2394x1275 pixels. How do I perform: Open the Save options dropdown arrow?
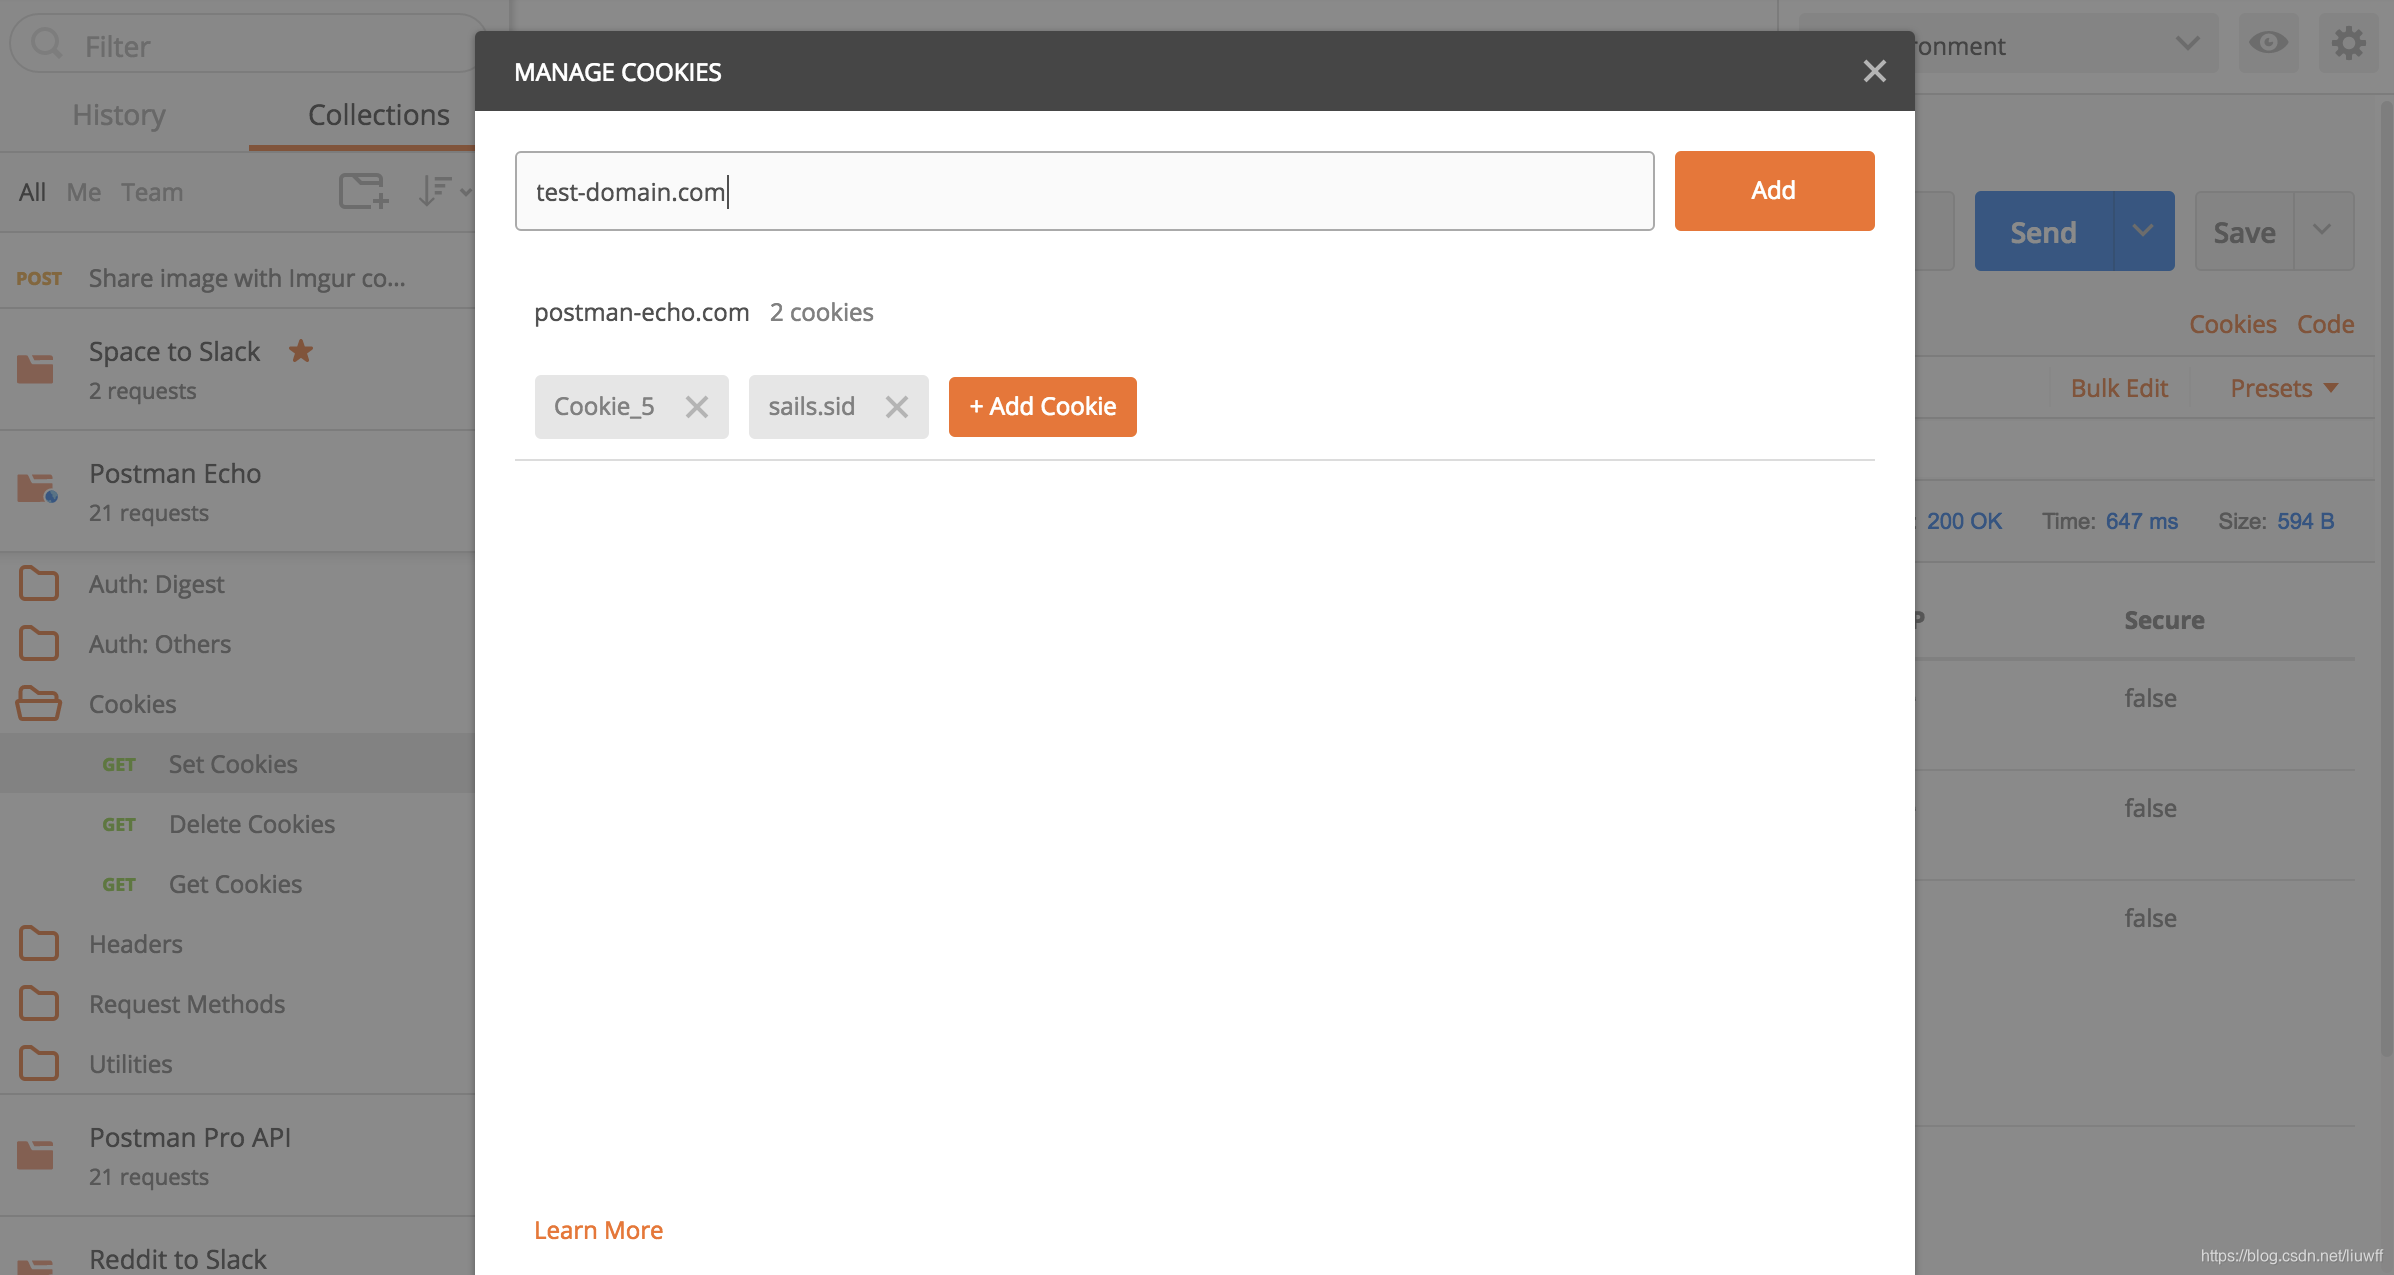[2324, 231]
